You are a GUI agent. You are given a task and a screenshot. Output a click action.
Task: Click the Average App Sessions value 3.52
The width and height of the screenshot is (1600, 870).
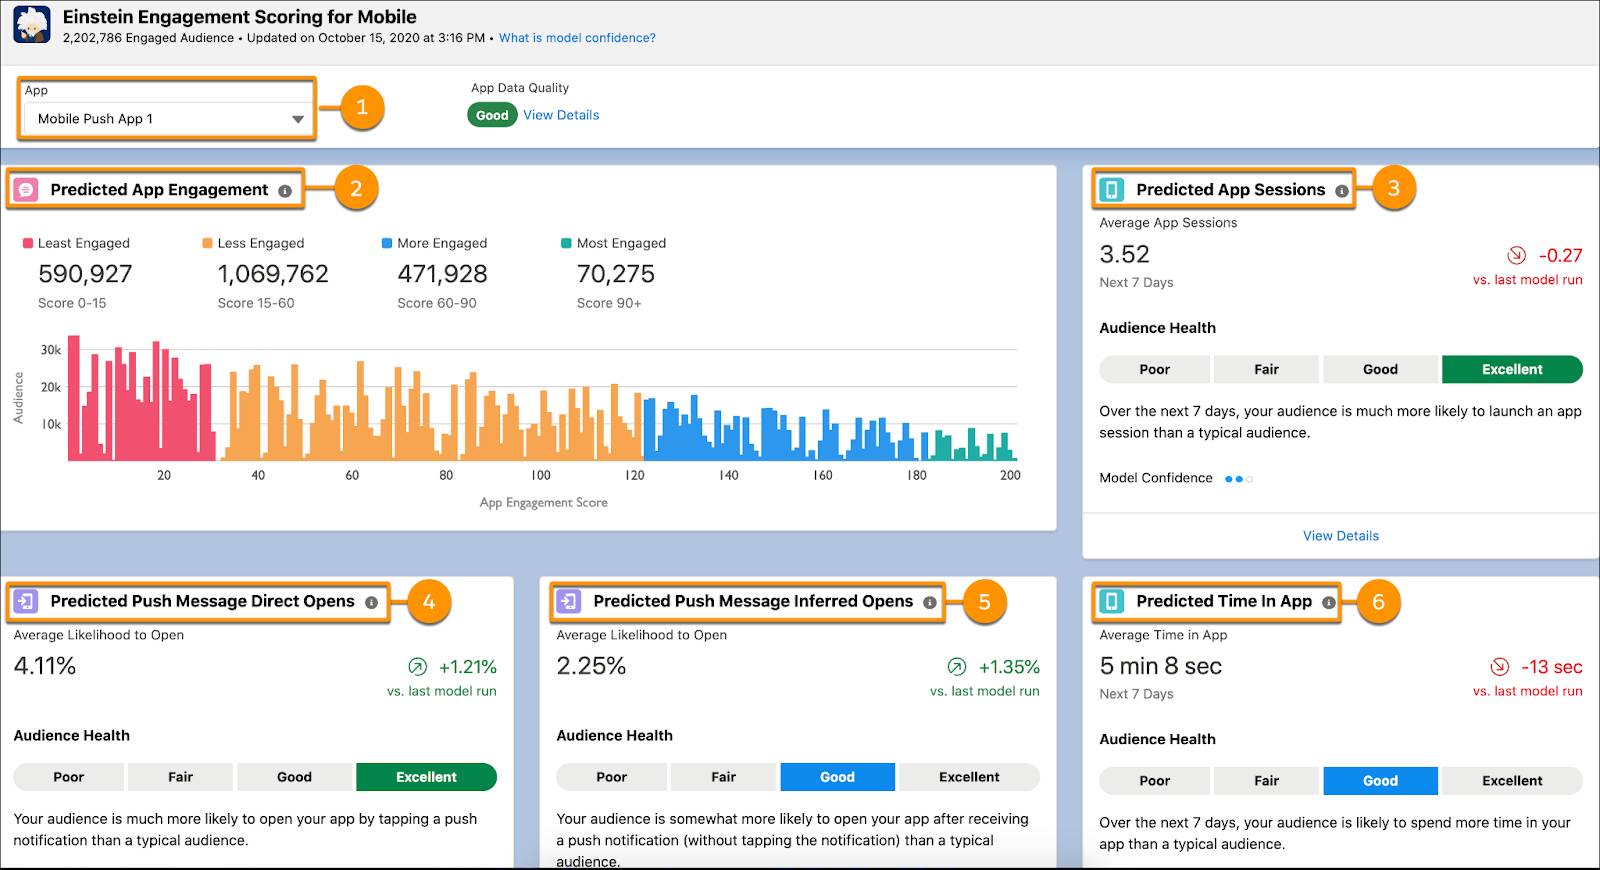click(x=1124, y=254)
